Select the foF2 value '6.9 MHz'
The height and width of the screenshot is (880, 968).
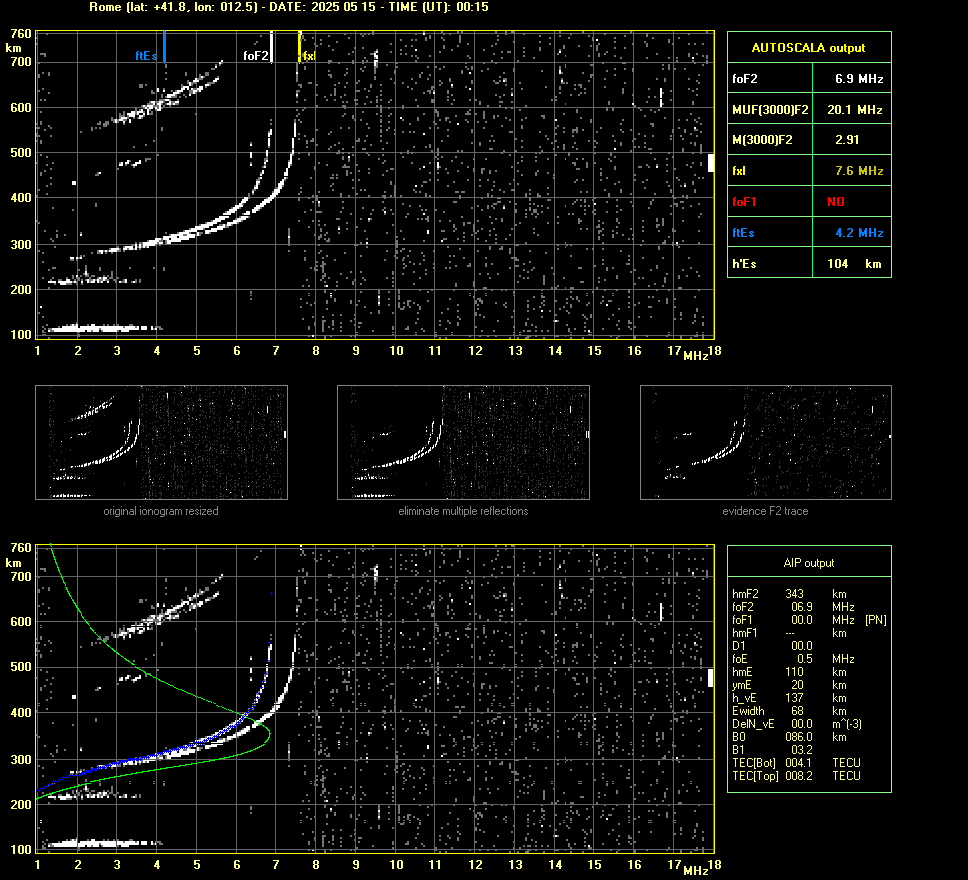pyautogui.click(x=859, y=79)
